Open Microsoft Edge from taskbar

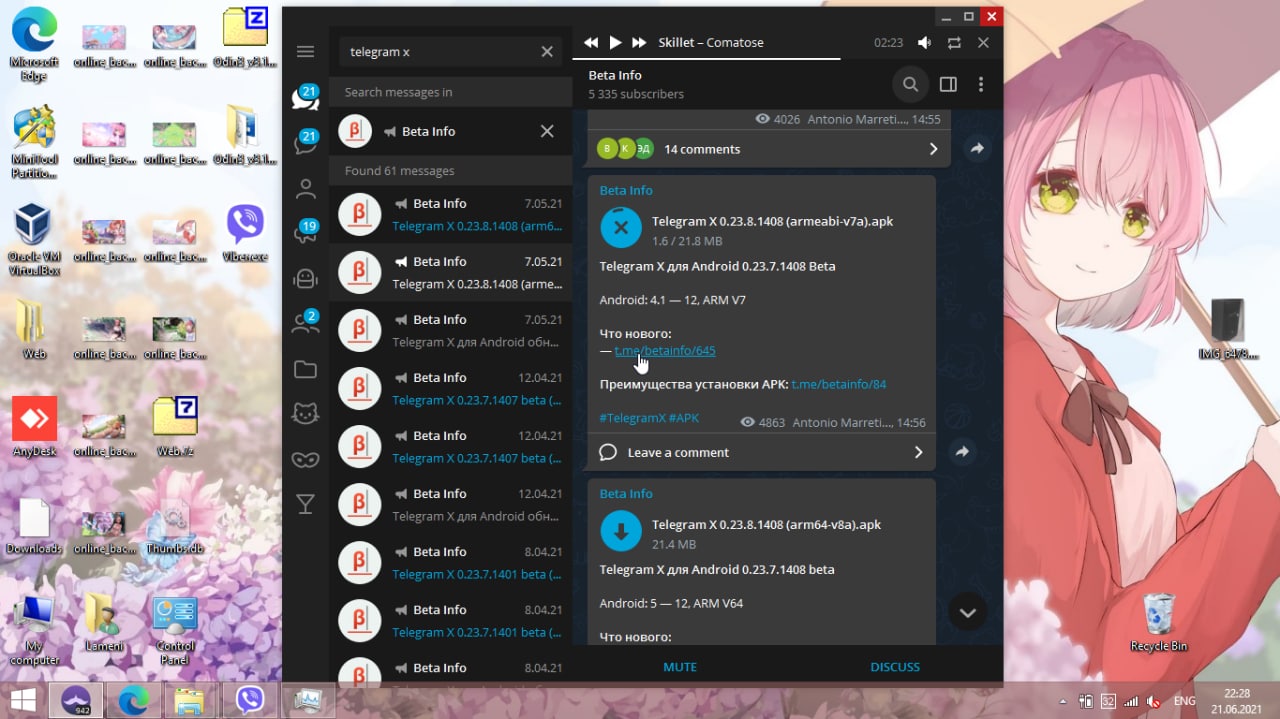pyautogui.click(x=134, y=700)
